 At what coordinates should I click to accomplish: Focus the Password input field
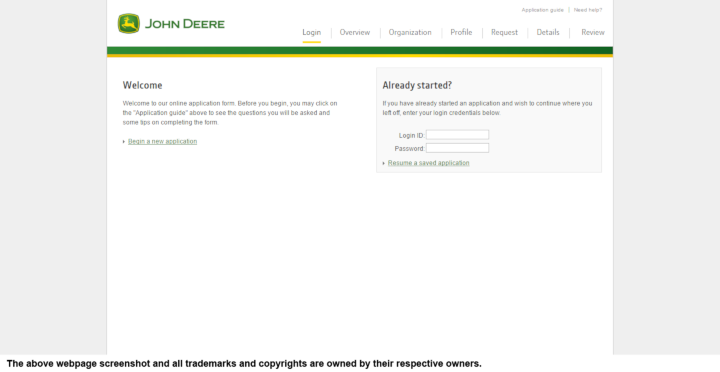[457, 148]
